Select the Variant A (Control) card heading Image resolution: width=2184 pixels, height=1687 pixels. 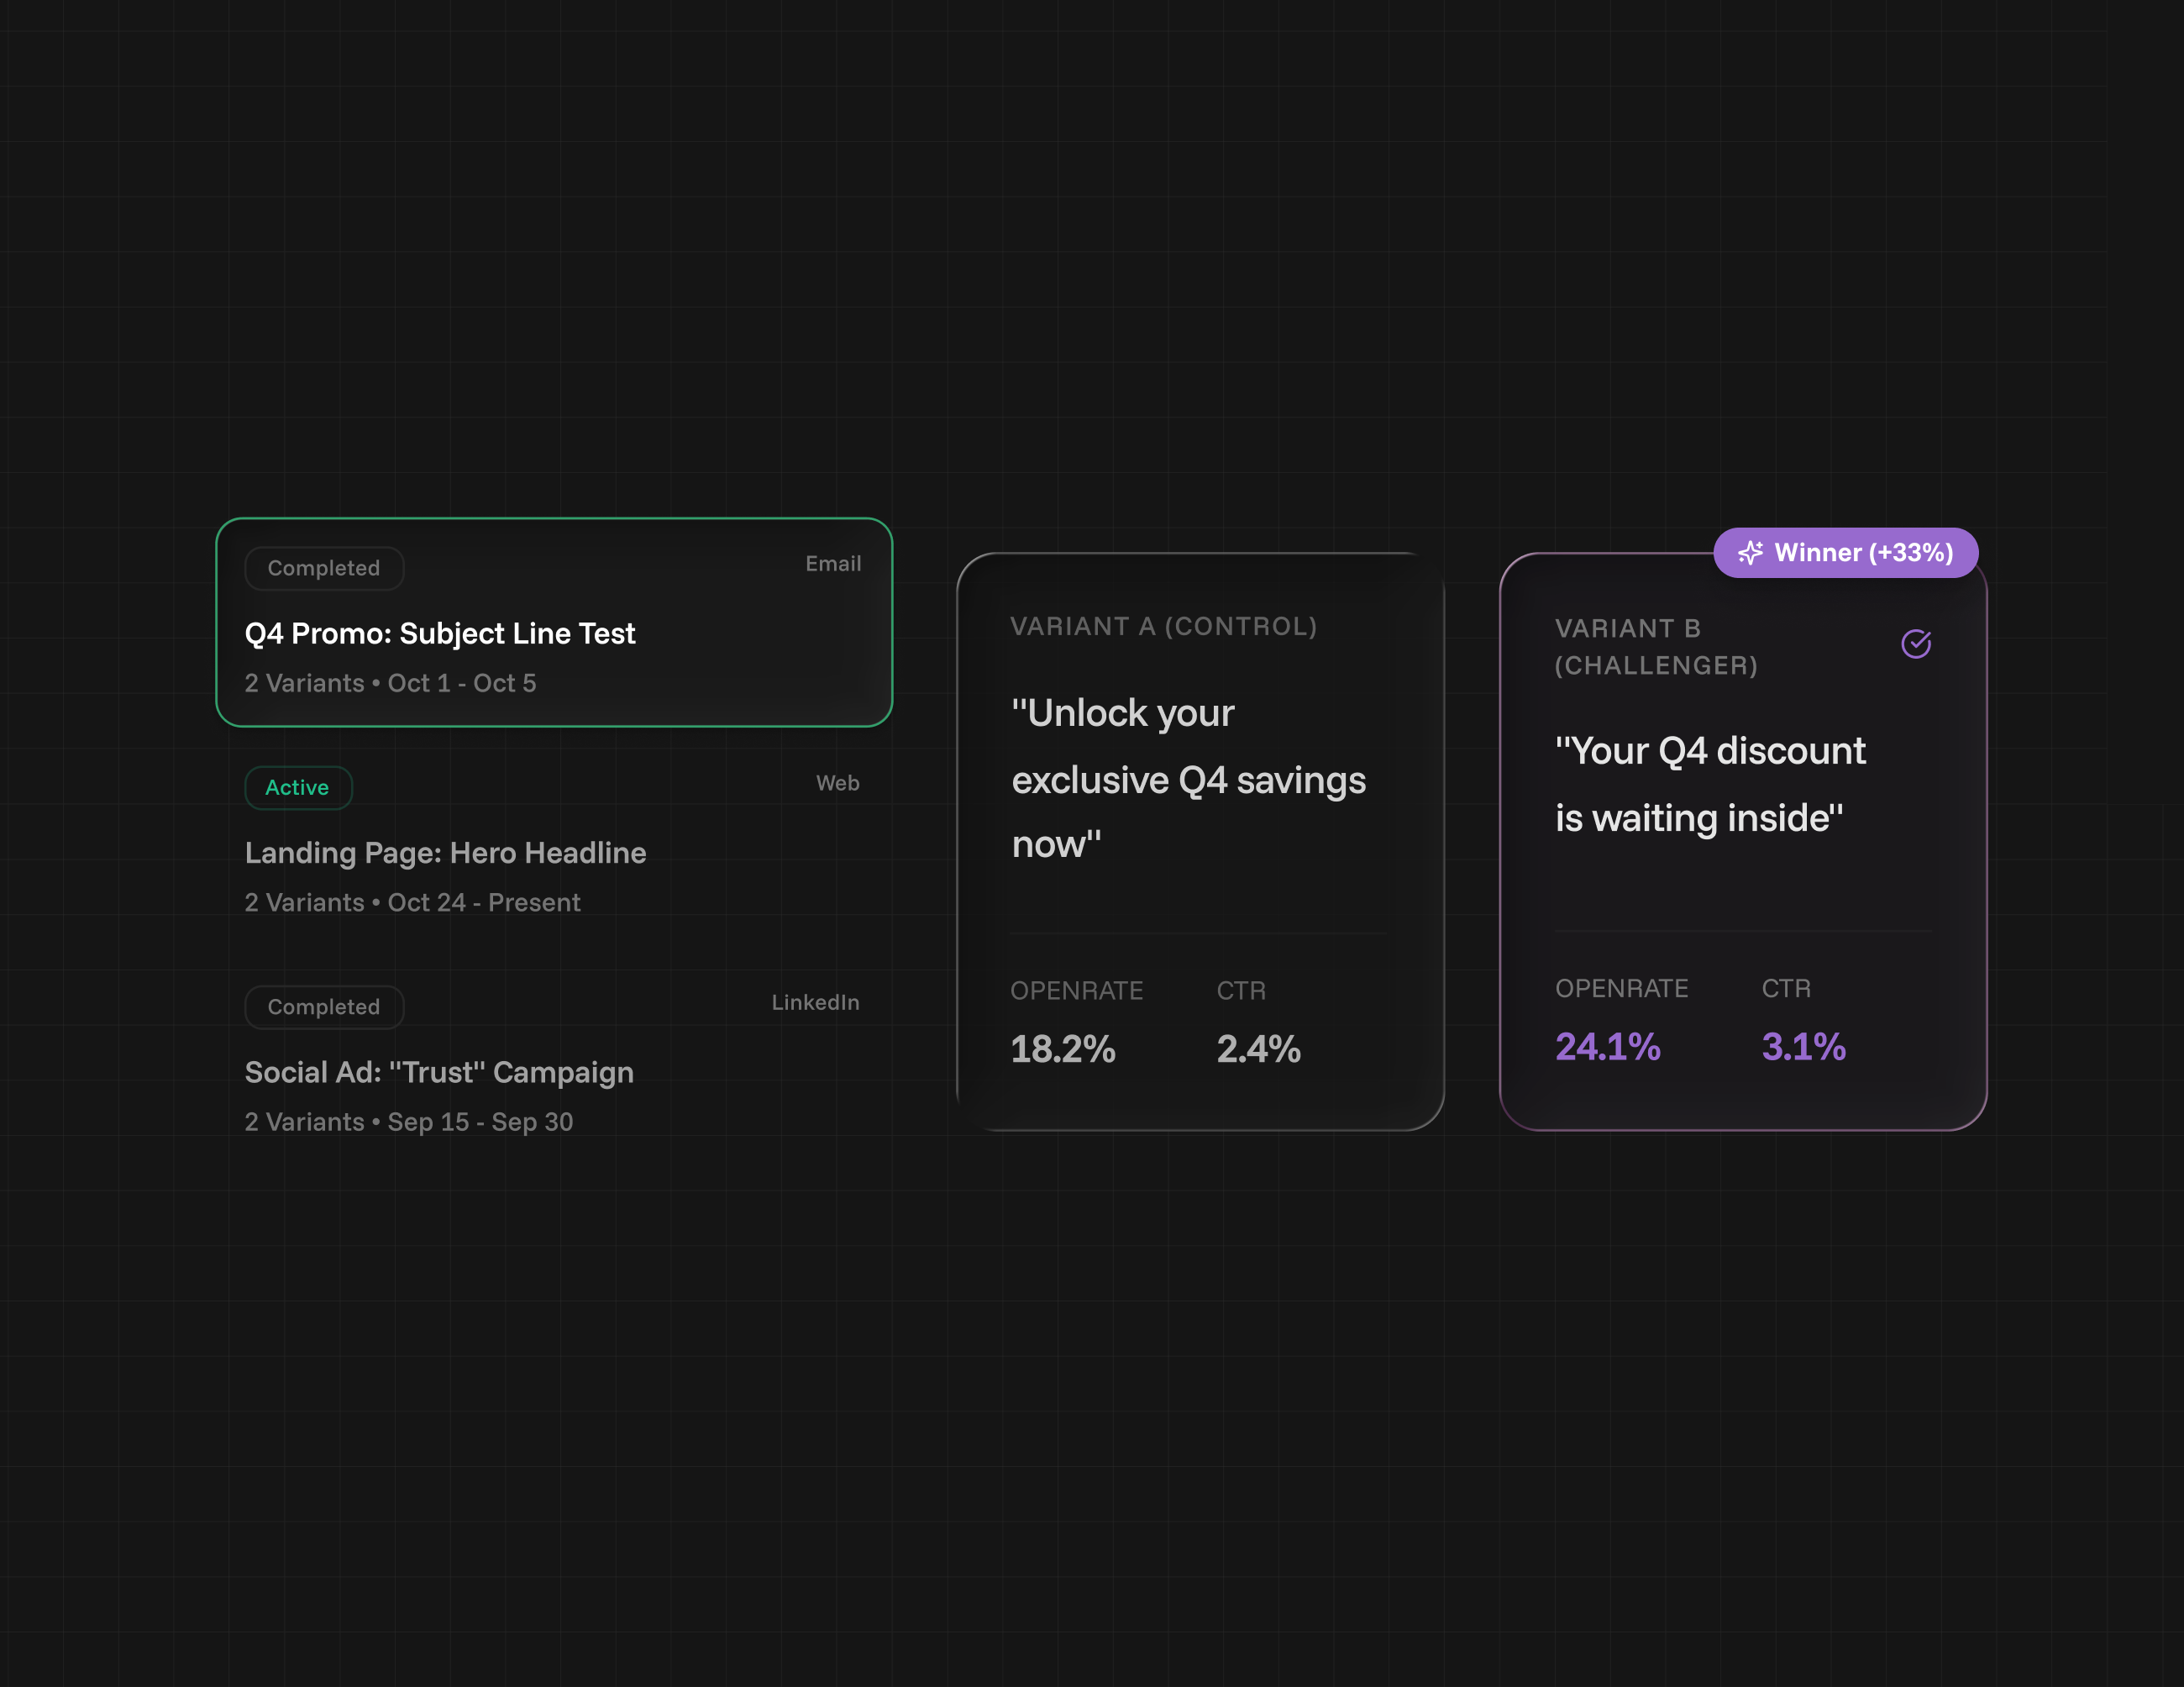point(1163,627)
